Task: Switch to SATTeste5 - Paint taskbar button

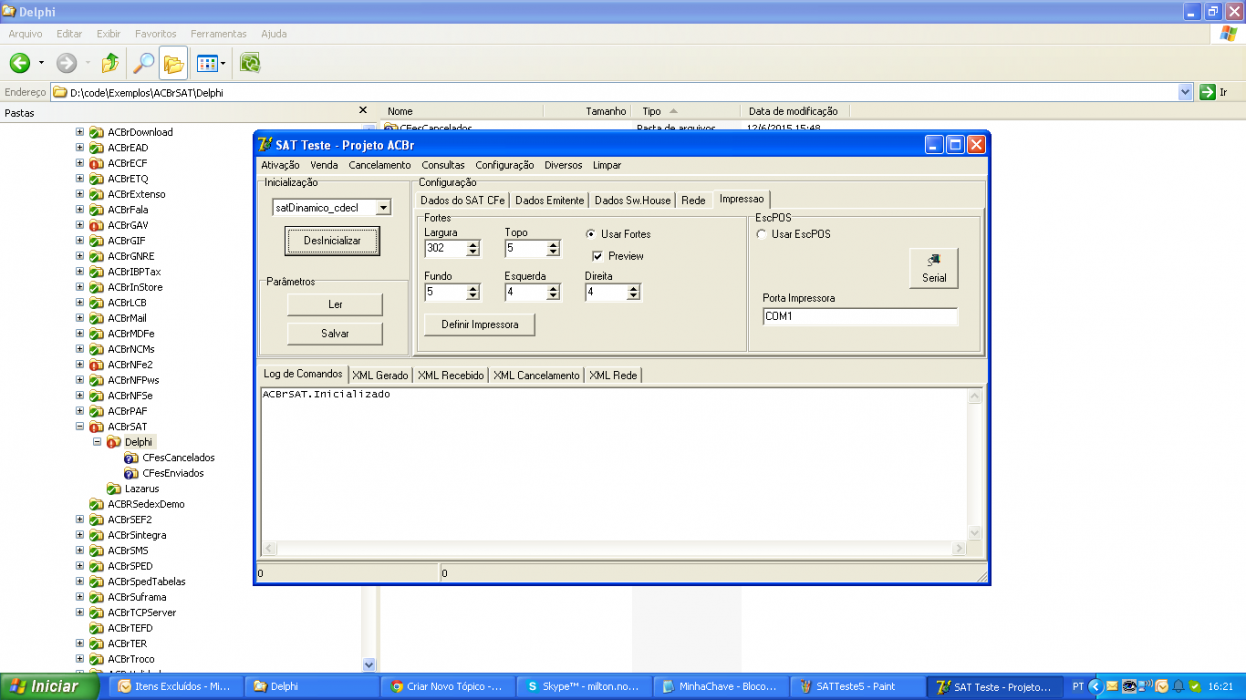Action: [856, 687]
